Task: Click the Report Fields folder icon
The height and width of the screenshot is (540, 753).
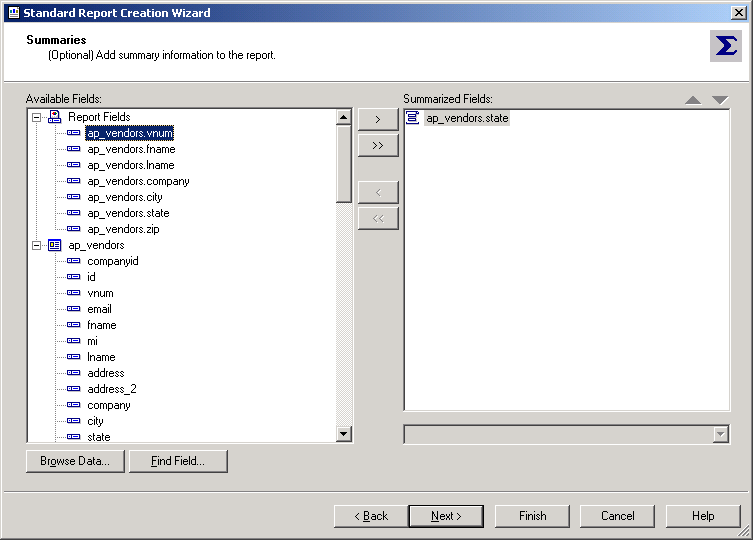Action: coord(55,117)
